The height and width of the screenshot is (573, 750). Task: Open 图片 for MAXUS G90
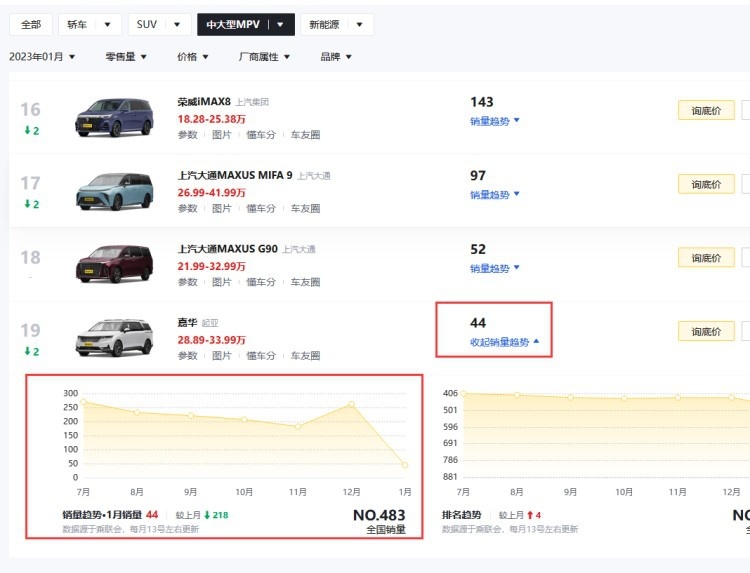221,282
